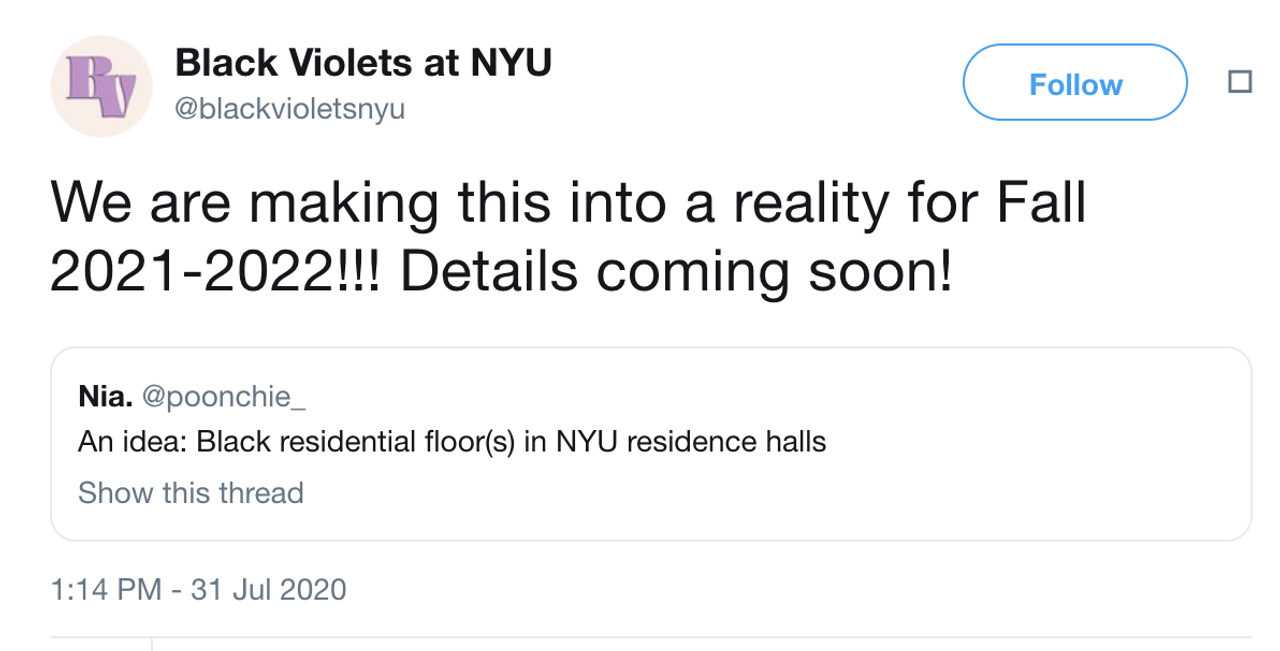Follow the Black Violets at NYU account
The height and width of the screenshot is (651, 1280).
click(x=1074, y=83)
